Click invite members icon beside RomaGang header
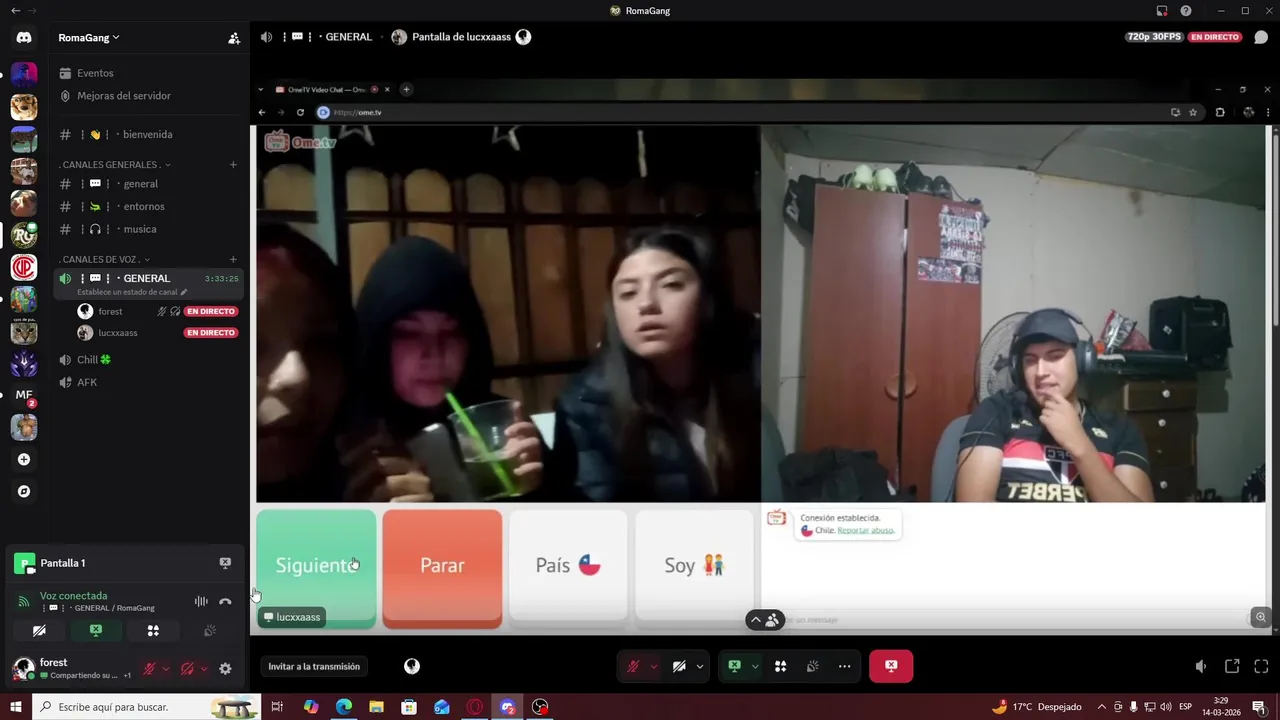Image resolution: width=1280 pixels, height=720 pixels. (234, 38)
